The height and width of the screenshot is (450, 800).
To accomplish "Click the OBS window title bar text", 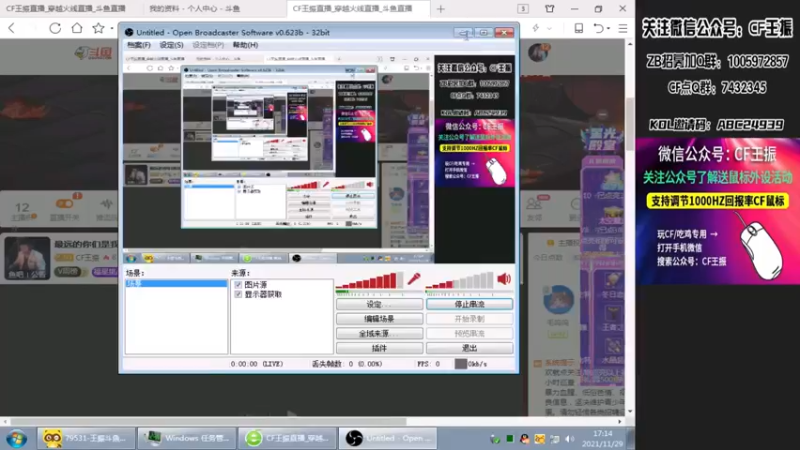I will pyautogui.click(x=233, y=33).
